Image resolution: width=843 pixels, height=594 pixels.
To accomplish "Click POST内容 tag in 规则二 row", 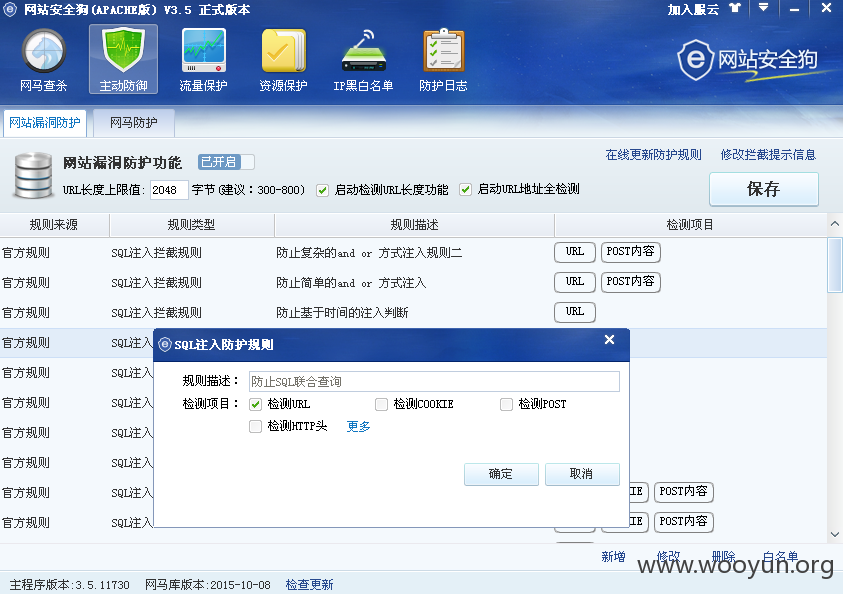I will [631, 252].
